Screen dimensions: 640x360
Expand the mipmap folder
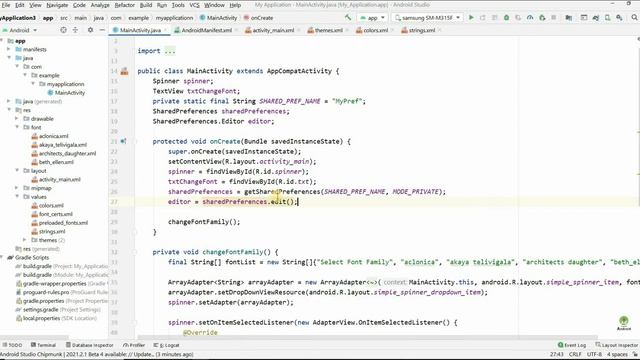pyautogui.click(x=17, y=188)
